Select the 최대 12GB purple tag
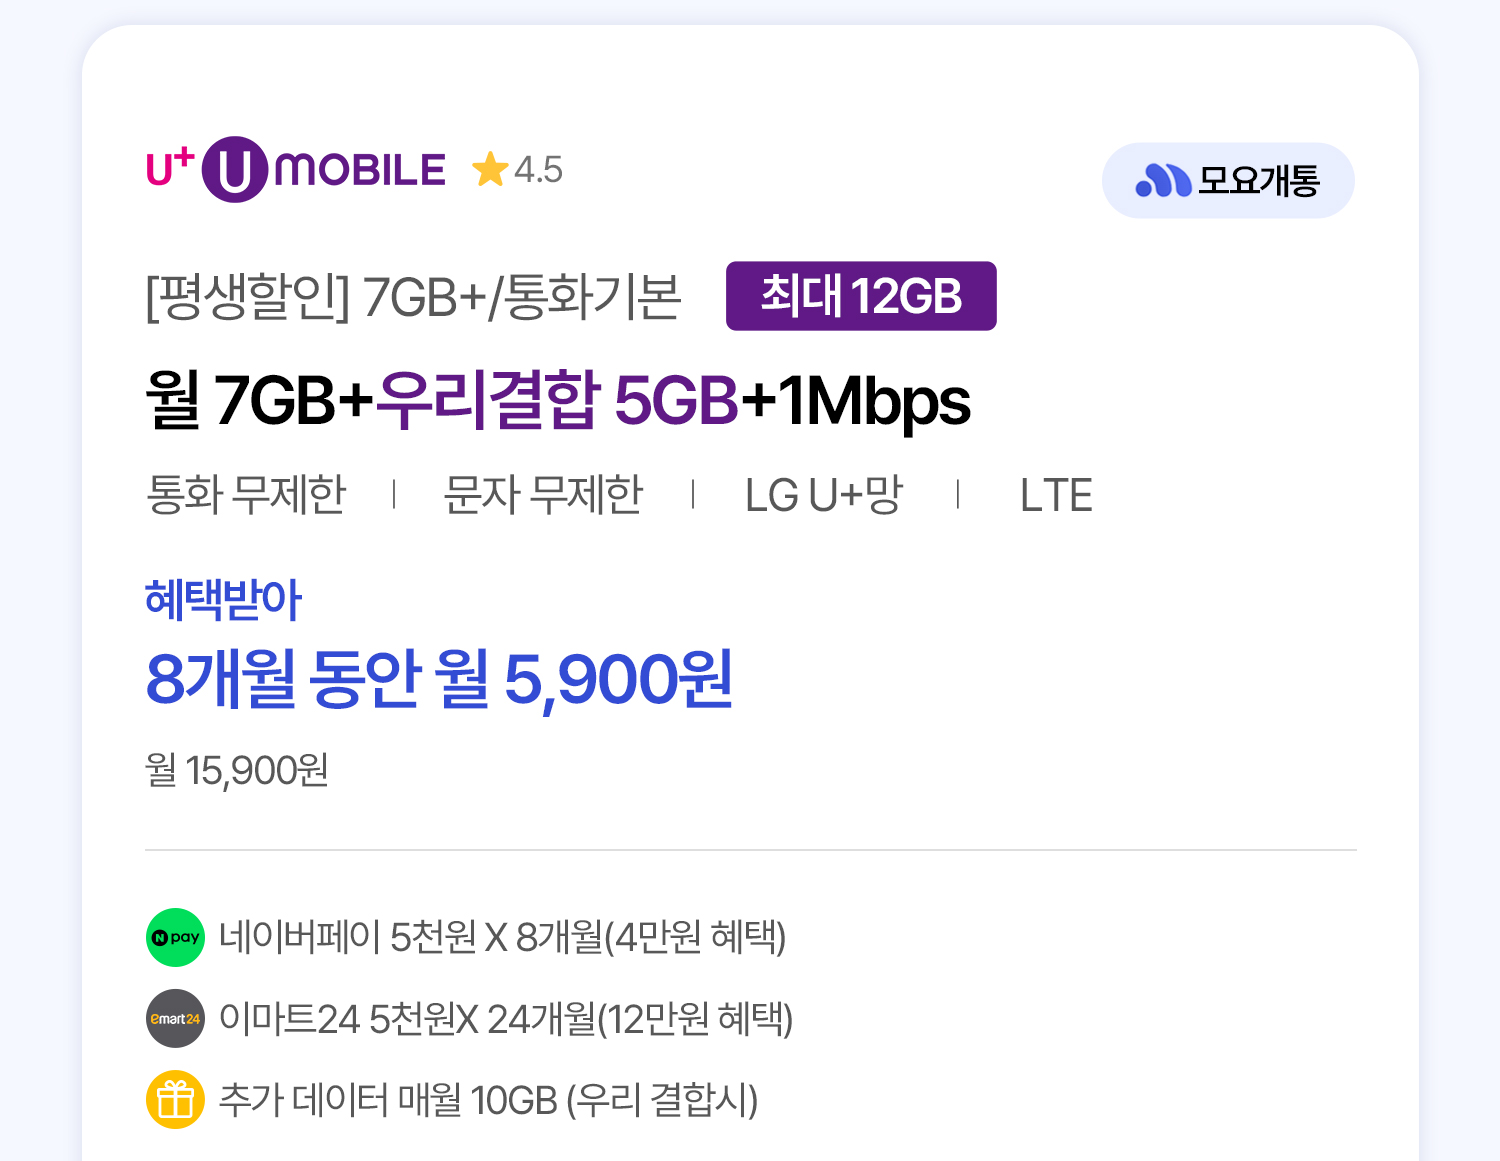 pyautogui.click(x=861, y=296)
